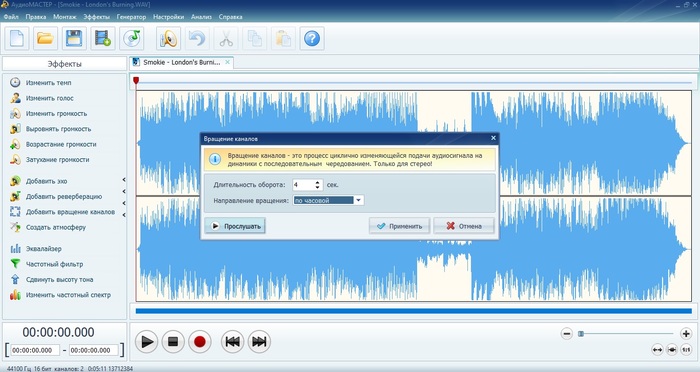
Task: Click the selection start time field
Action: tap(35, 351)
